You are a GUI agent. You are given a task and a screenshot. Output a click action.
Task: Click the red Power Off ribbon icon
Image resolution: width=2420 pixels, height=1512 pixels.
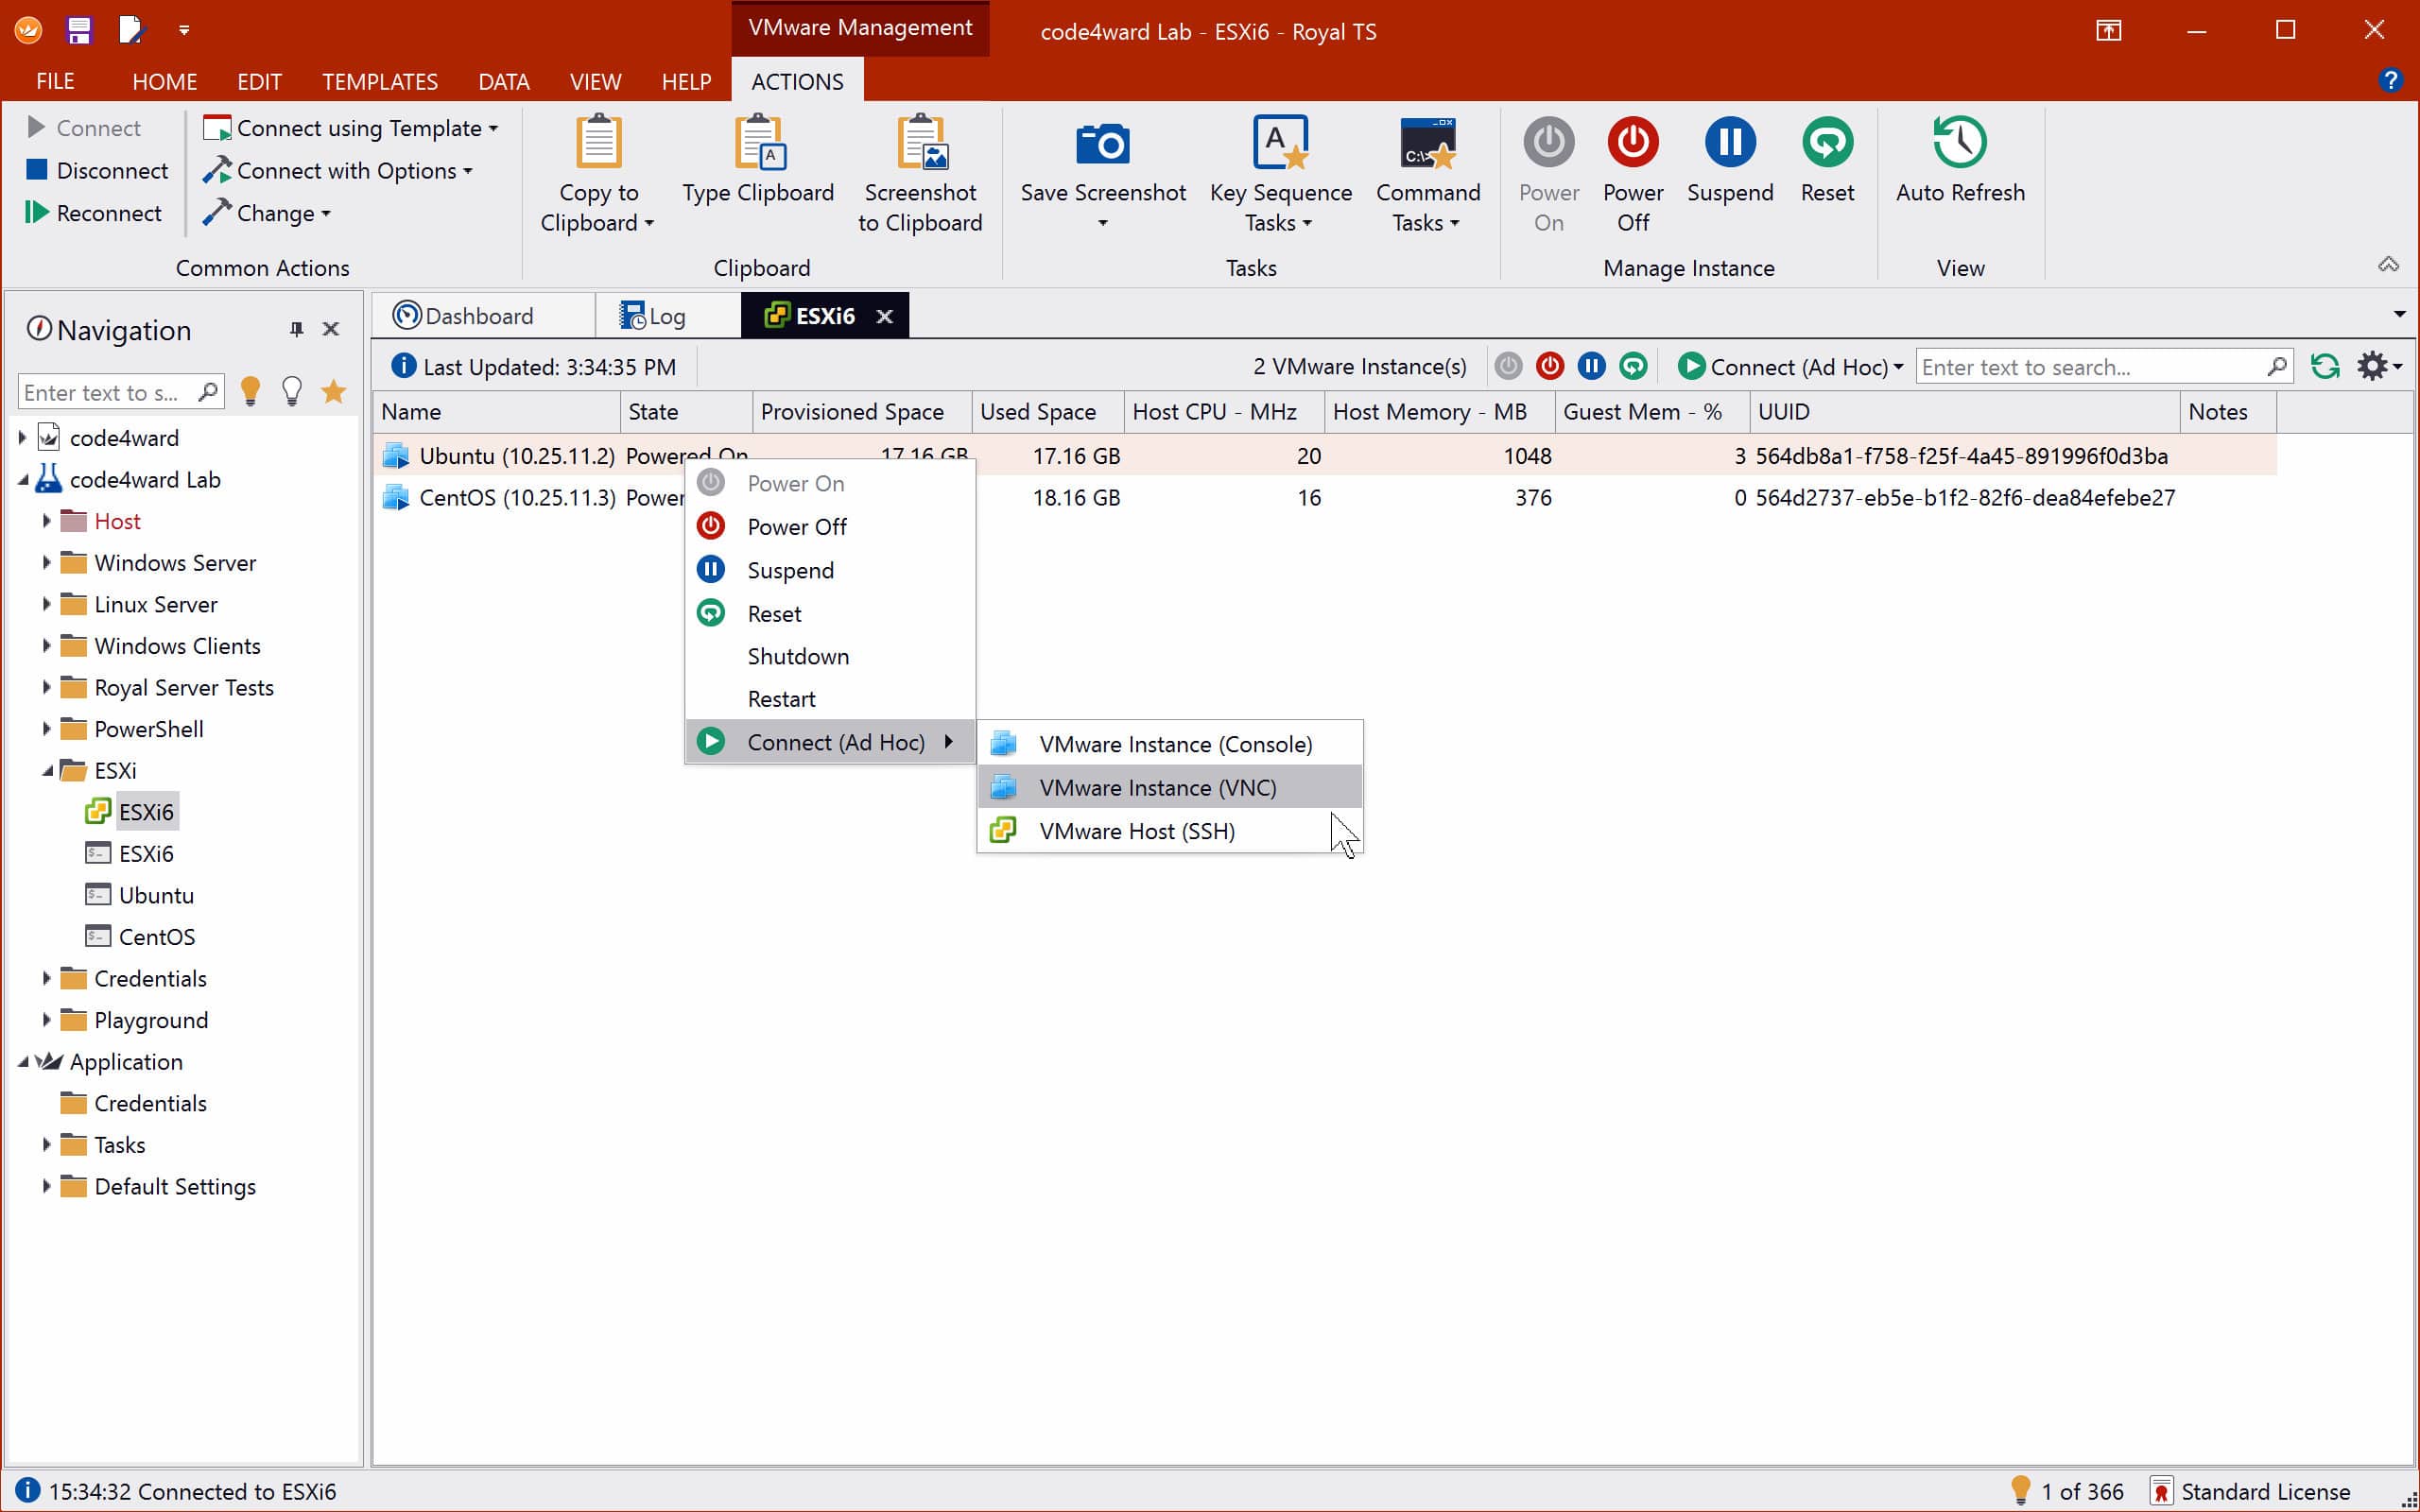pyautogui.click(x=1633, y=142)
